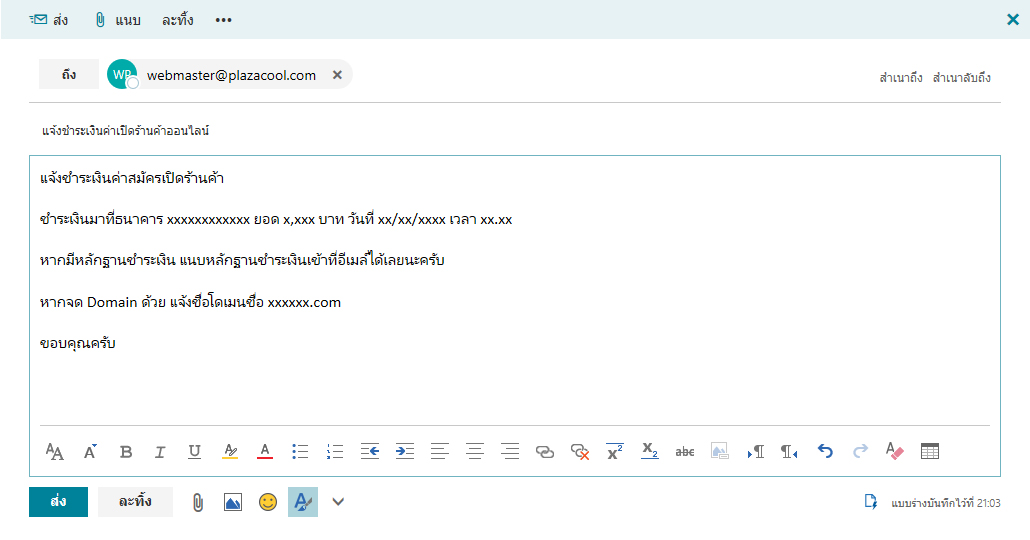Image resolution: width=1030 pixels, height=540 pixels.
Task: Open the three-dot more actions menu
Action: tap(224, 20)
